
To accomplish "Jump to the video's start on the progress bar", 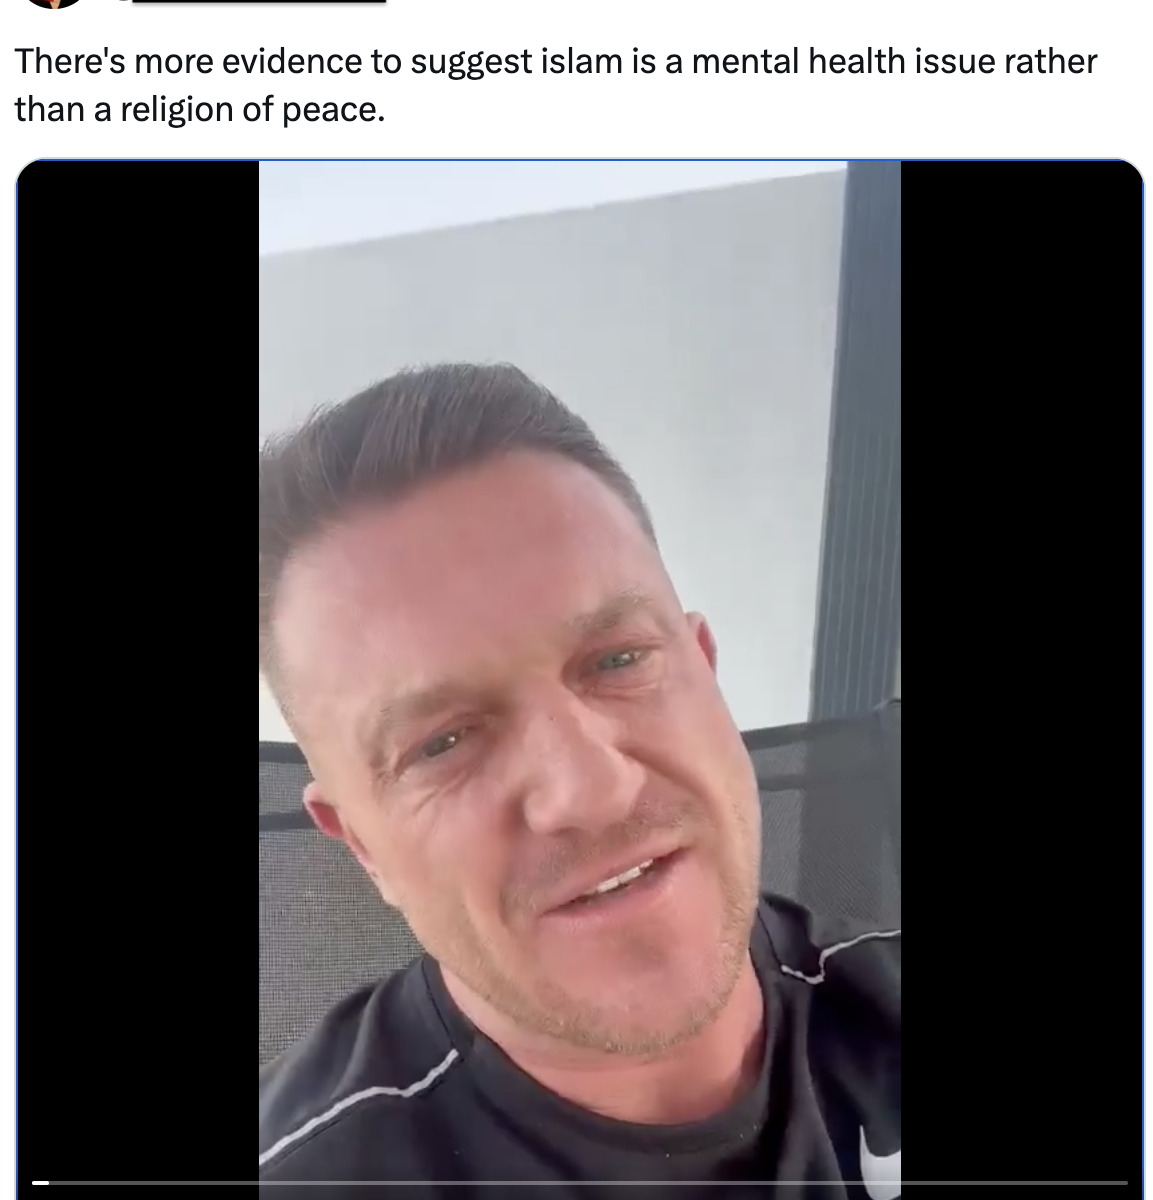I will [34, 1183].
